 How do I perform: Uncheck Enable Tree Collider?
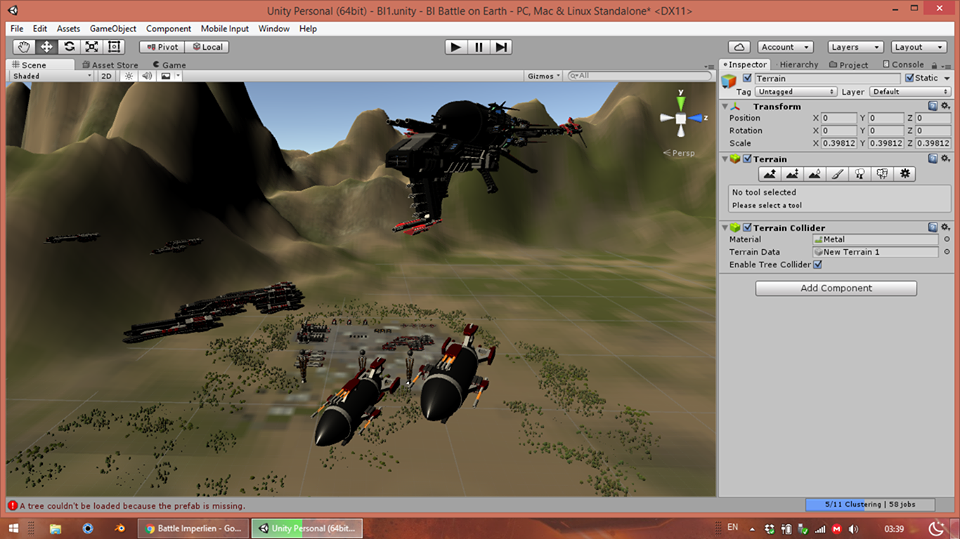(817, 265)
